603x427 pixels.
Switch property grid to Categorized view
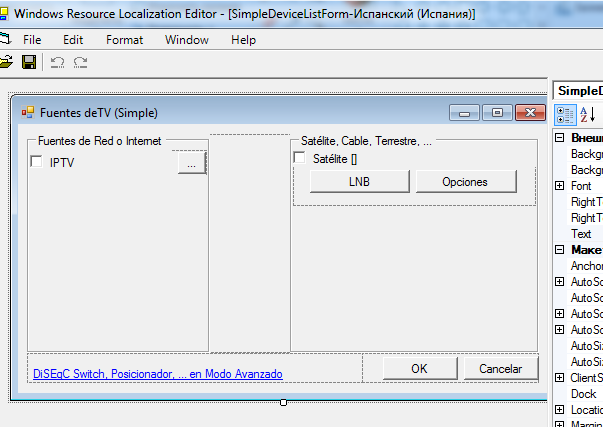565,114
